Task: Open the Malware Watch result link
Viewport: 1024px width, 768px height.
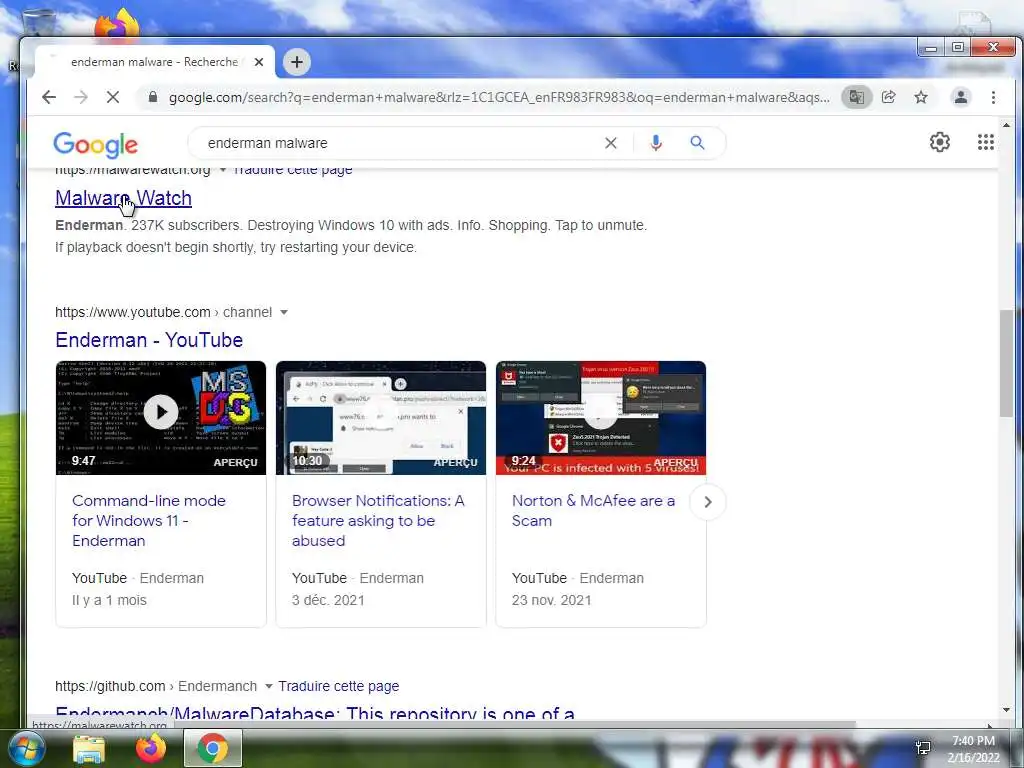Action: (x=123, y=198)
